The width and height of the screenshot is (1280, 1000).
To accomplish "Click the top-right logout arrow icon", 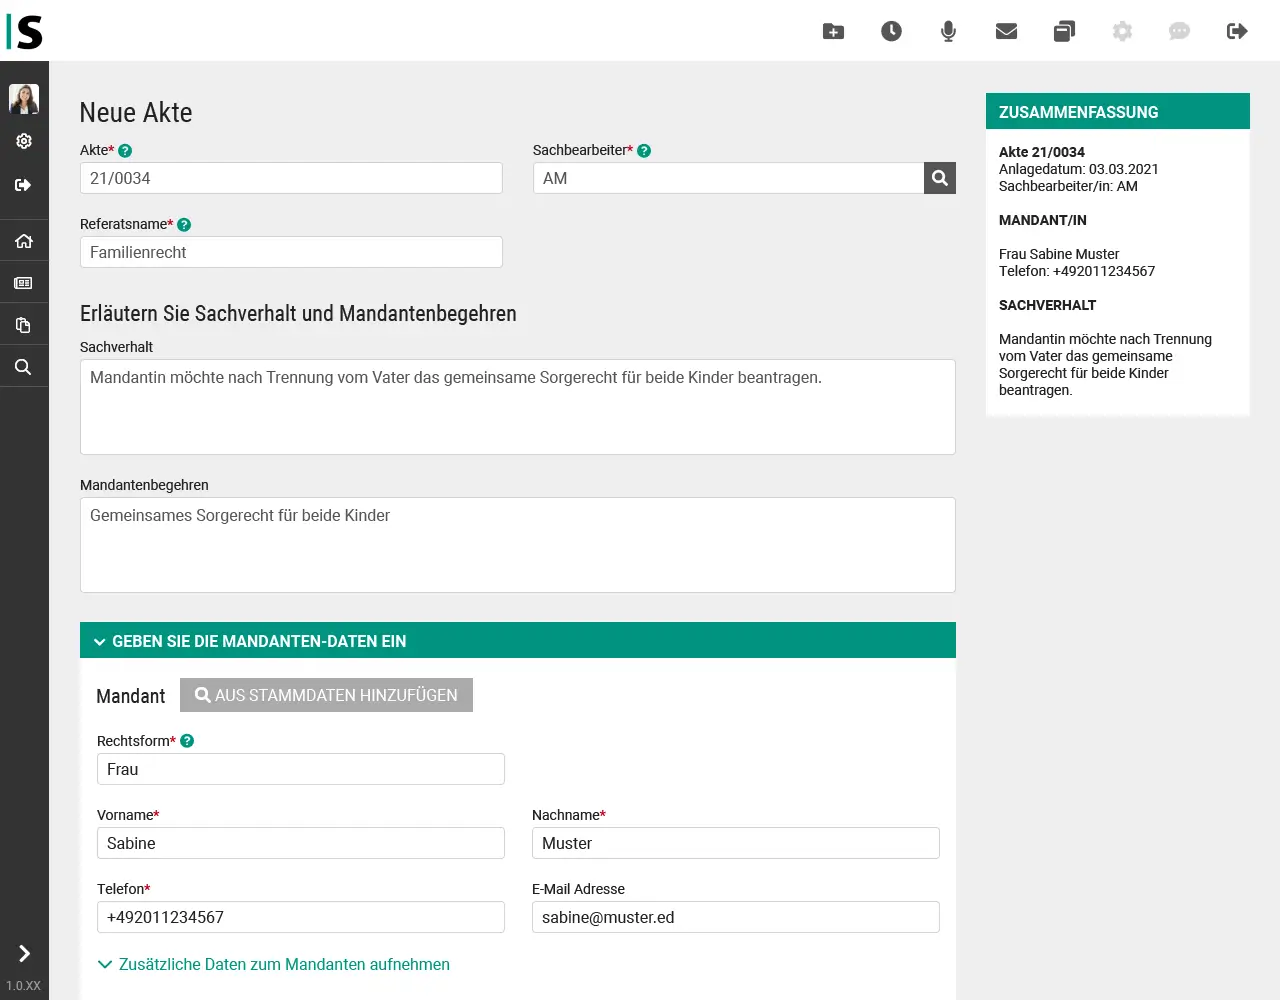I will pyautogui.click(x=1237, y=31).
